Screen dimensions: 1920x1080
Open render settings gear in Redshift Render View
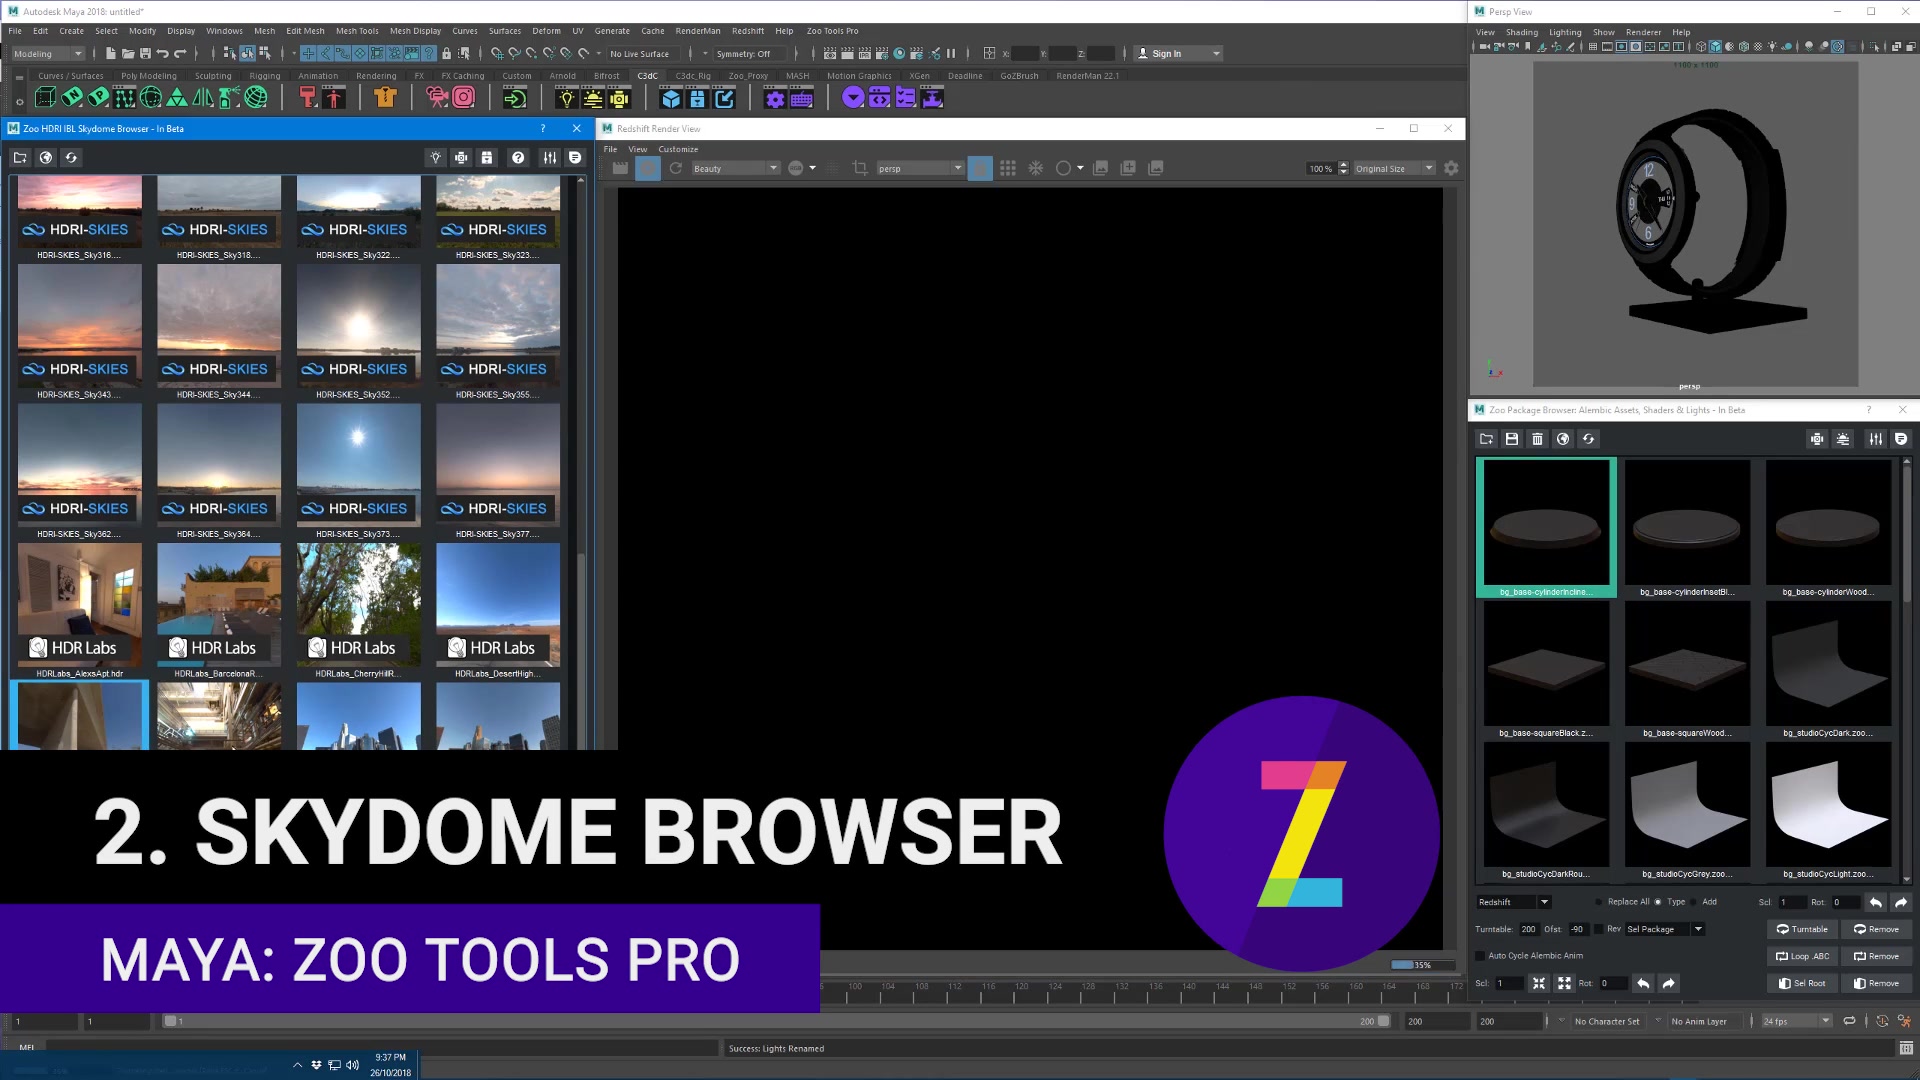1451,168
